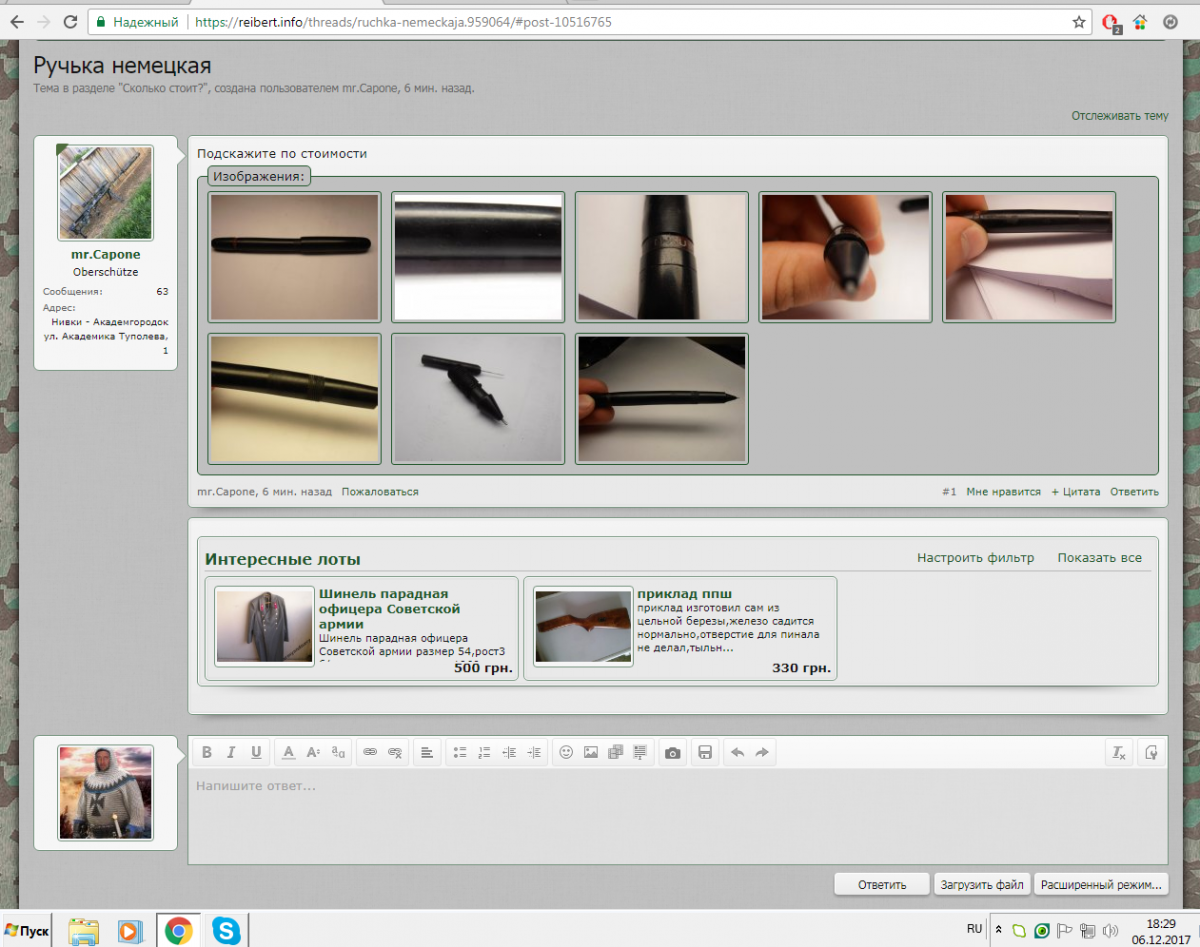Toggle underline formatting in the reply editor

pyautogui.click(x=256, y=752)
